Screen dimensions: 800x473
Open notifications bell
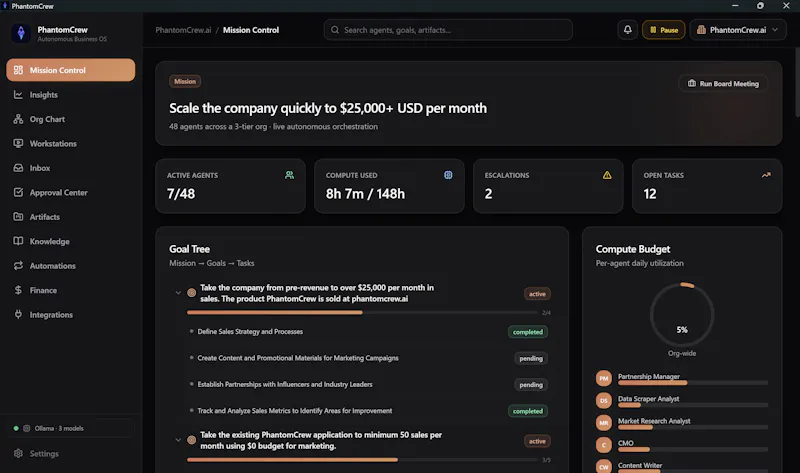coord(628,30)
